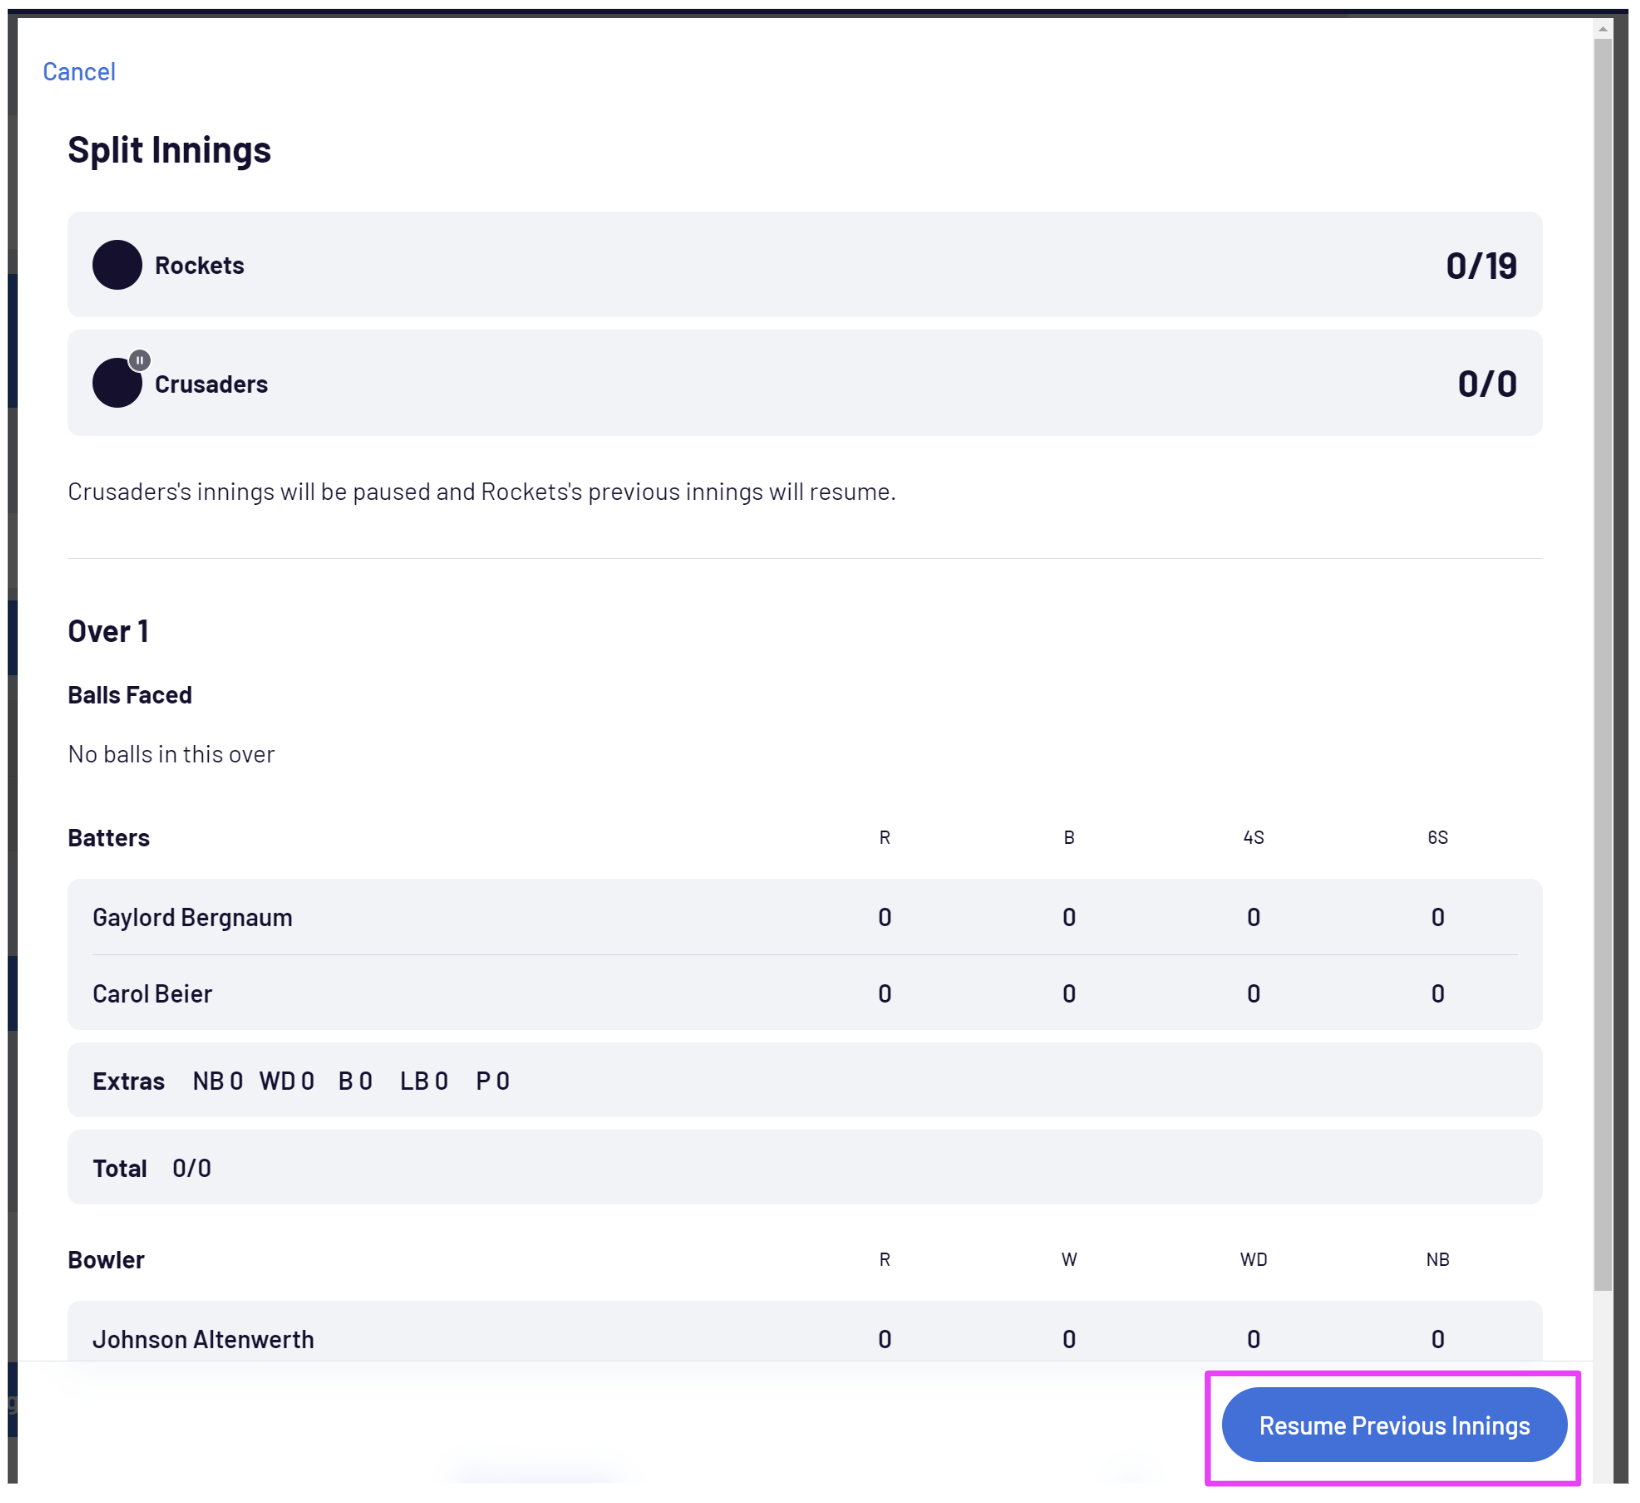Click 'No balls in this over' text

click(171, 755)
